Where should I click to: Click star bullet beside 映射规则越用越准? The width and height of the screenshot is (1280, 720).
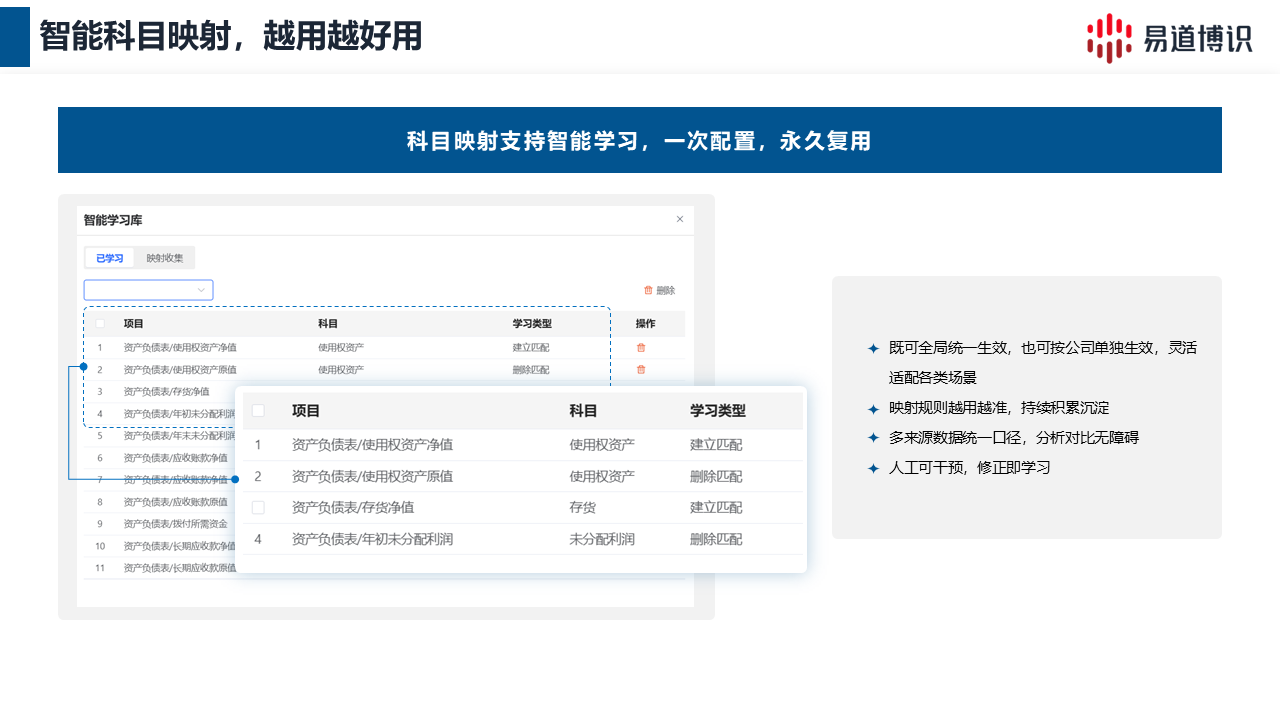point(873,409)
